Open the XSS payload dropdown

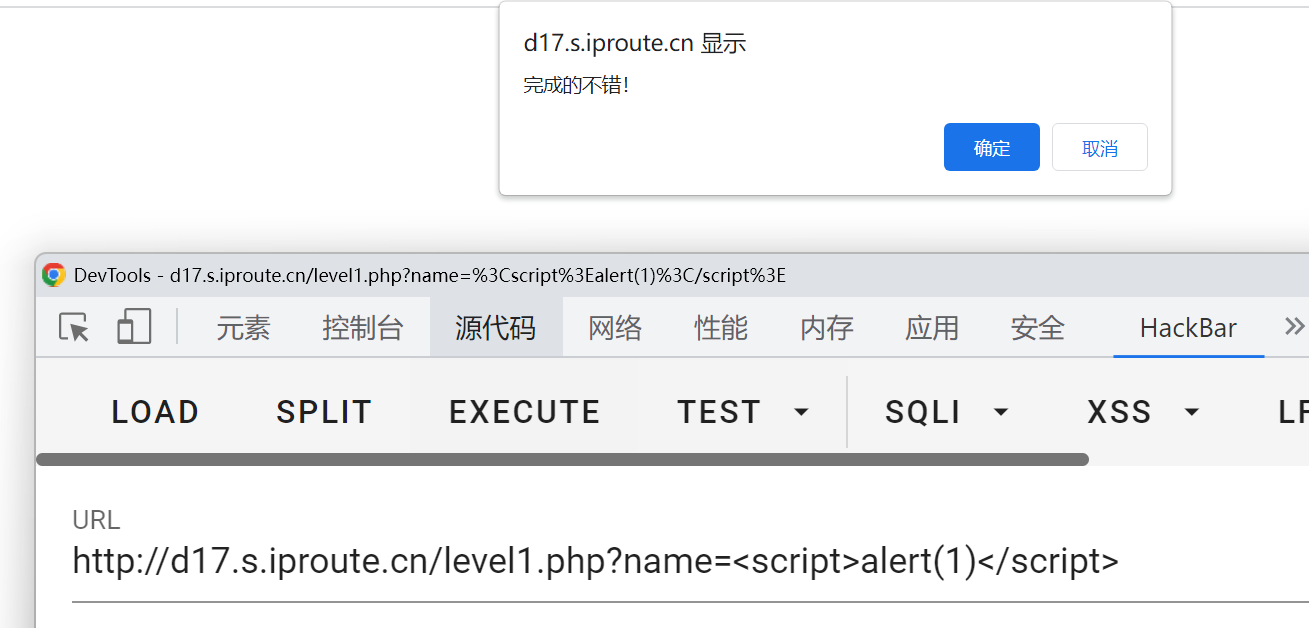coord(1142,411)
